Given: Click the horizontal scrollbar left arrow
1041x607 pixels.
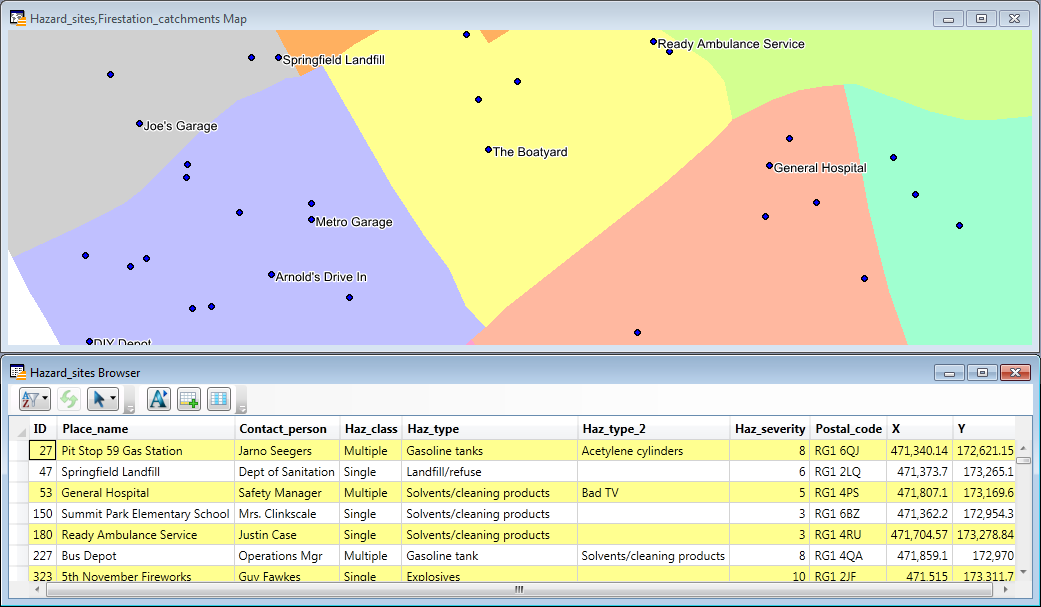Looking at the screenshot, I should pos(37,589).
